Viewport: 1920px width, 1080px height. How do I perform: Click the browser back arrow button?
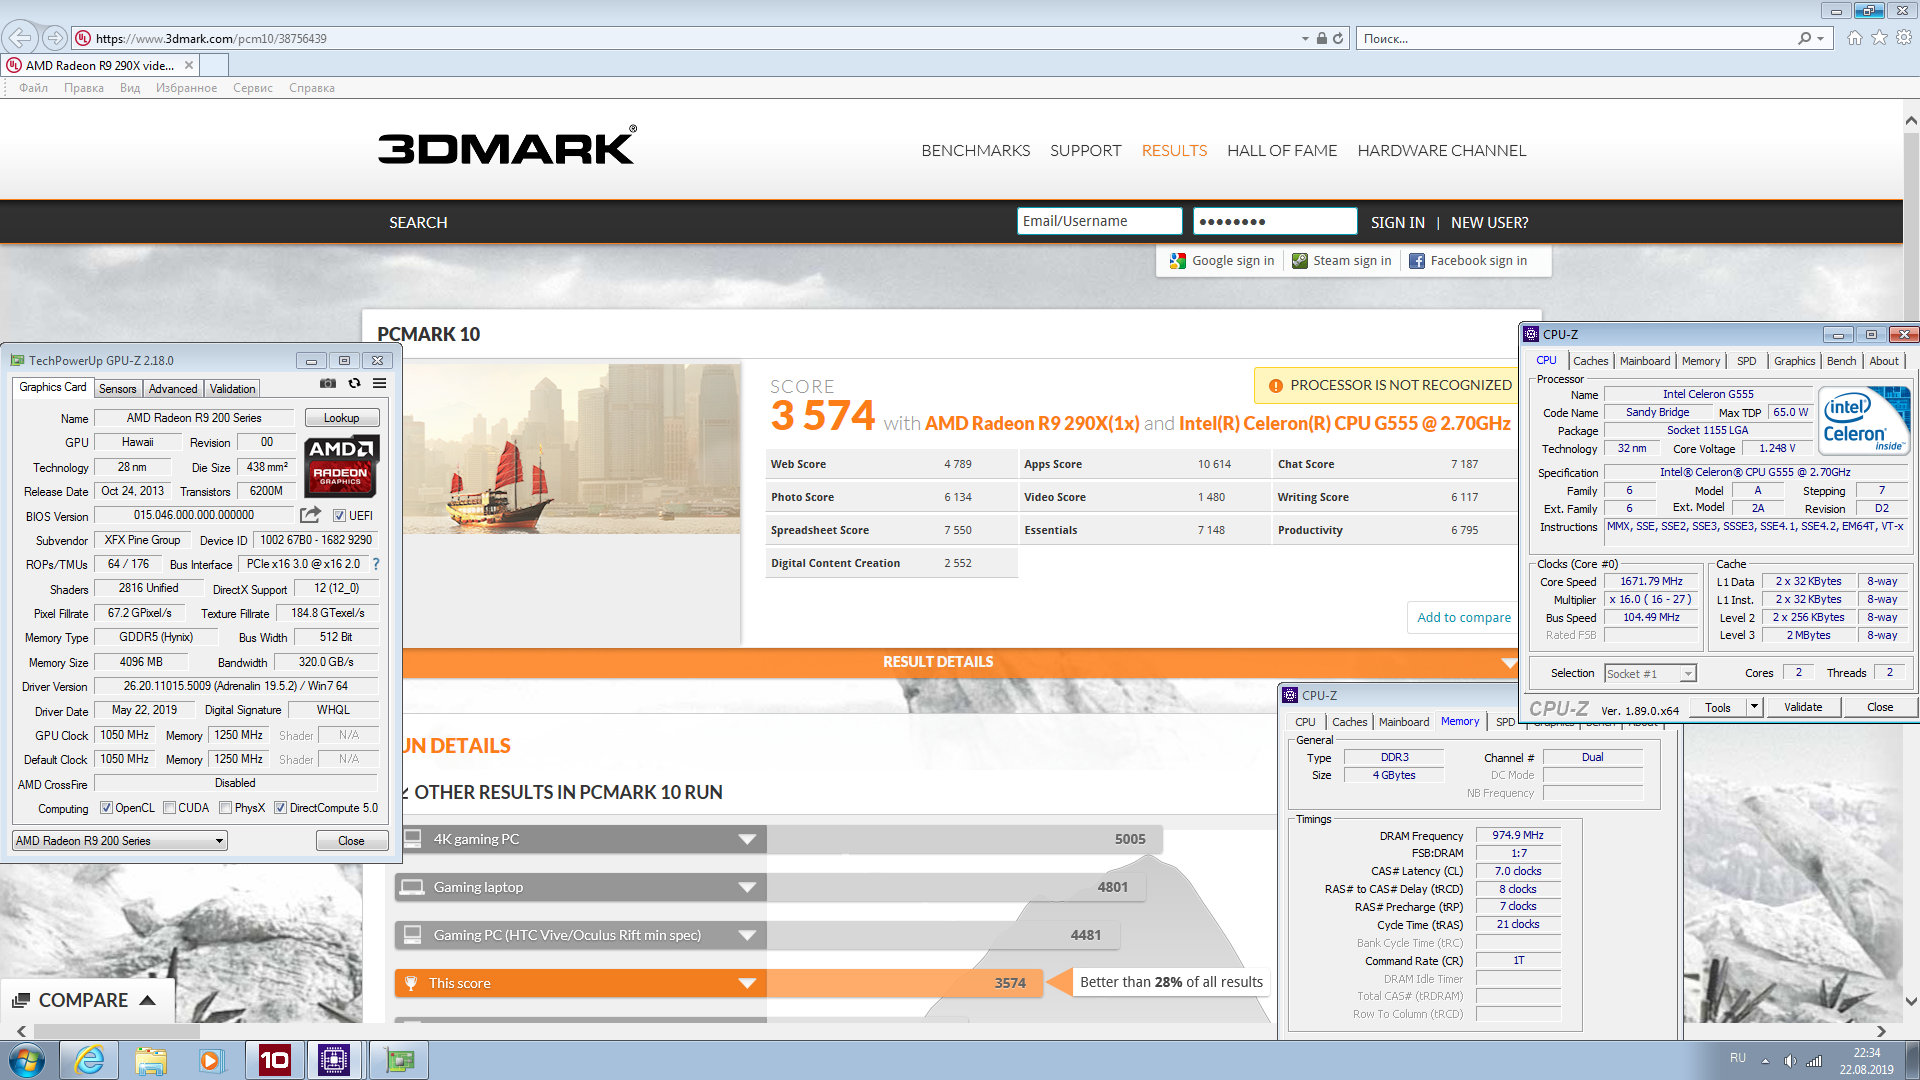19,38
